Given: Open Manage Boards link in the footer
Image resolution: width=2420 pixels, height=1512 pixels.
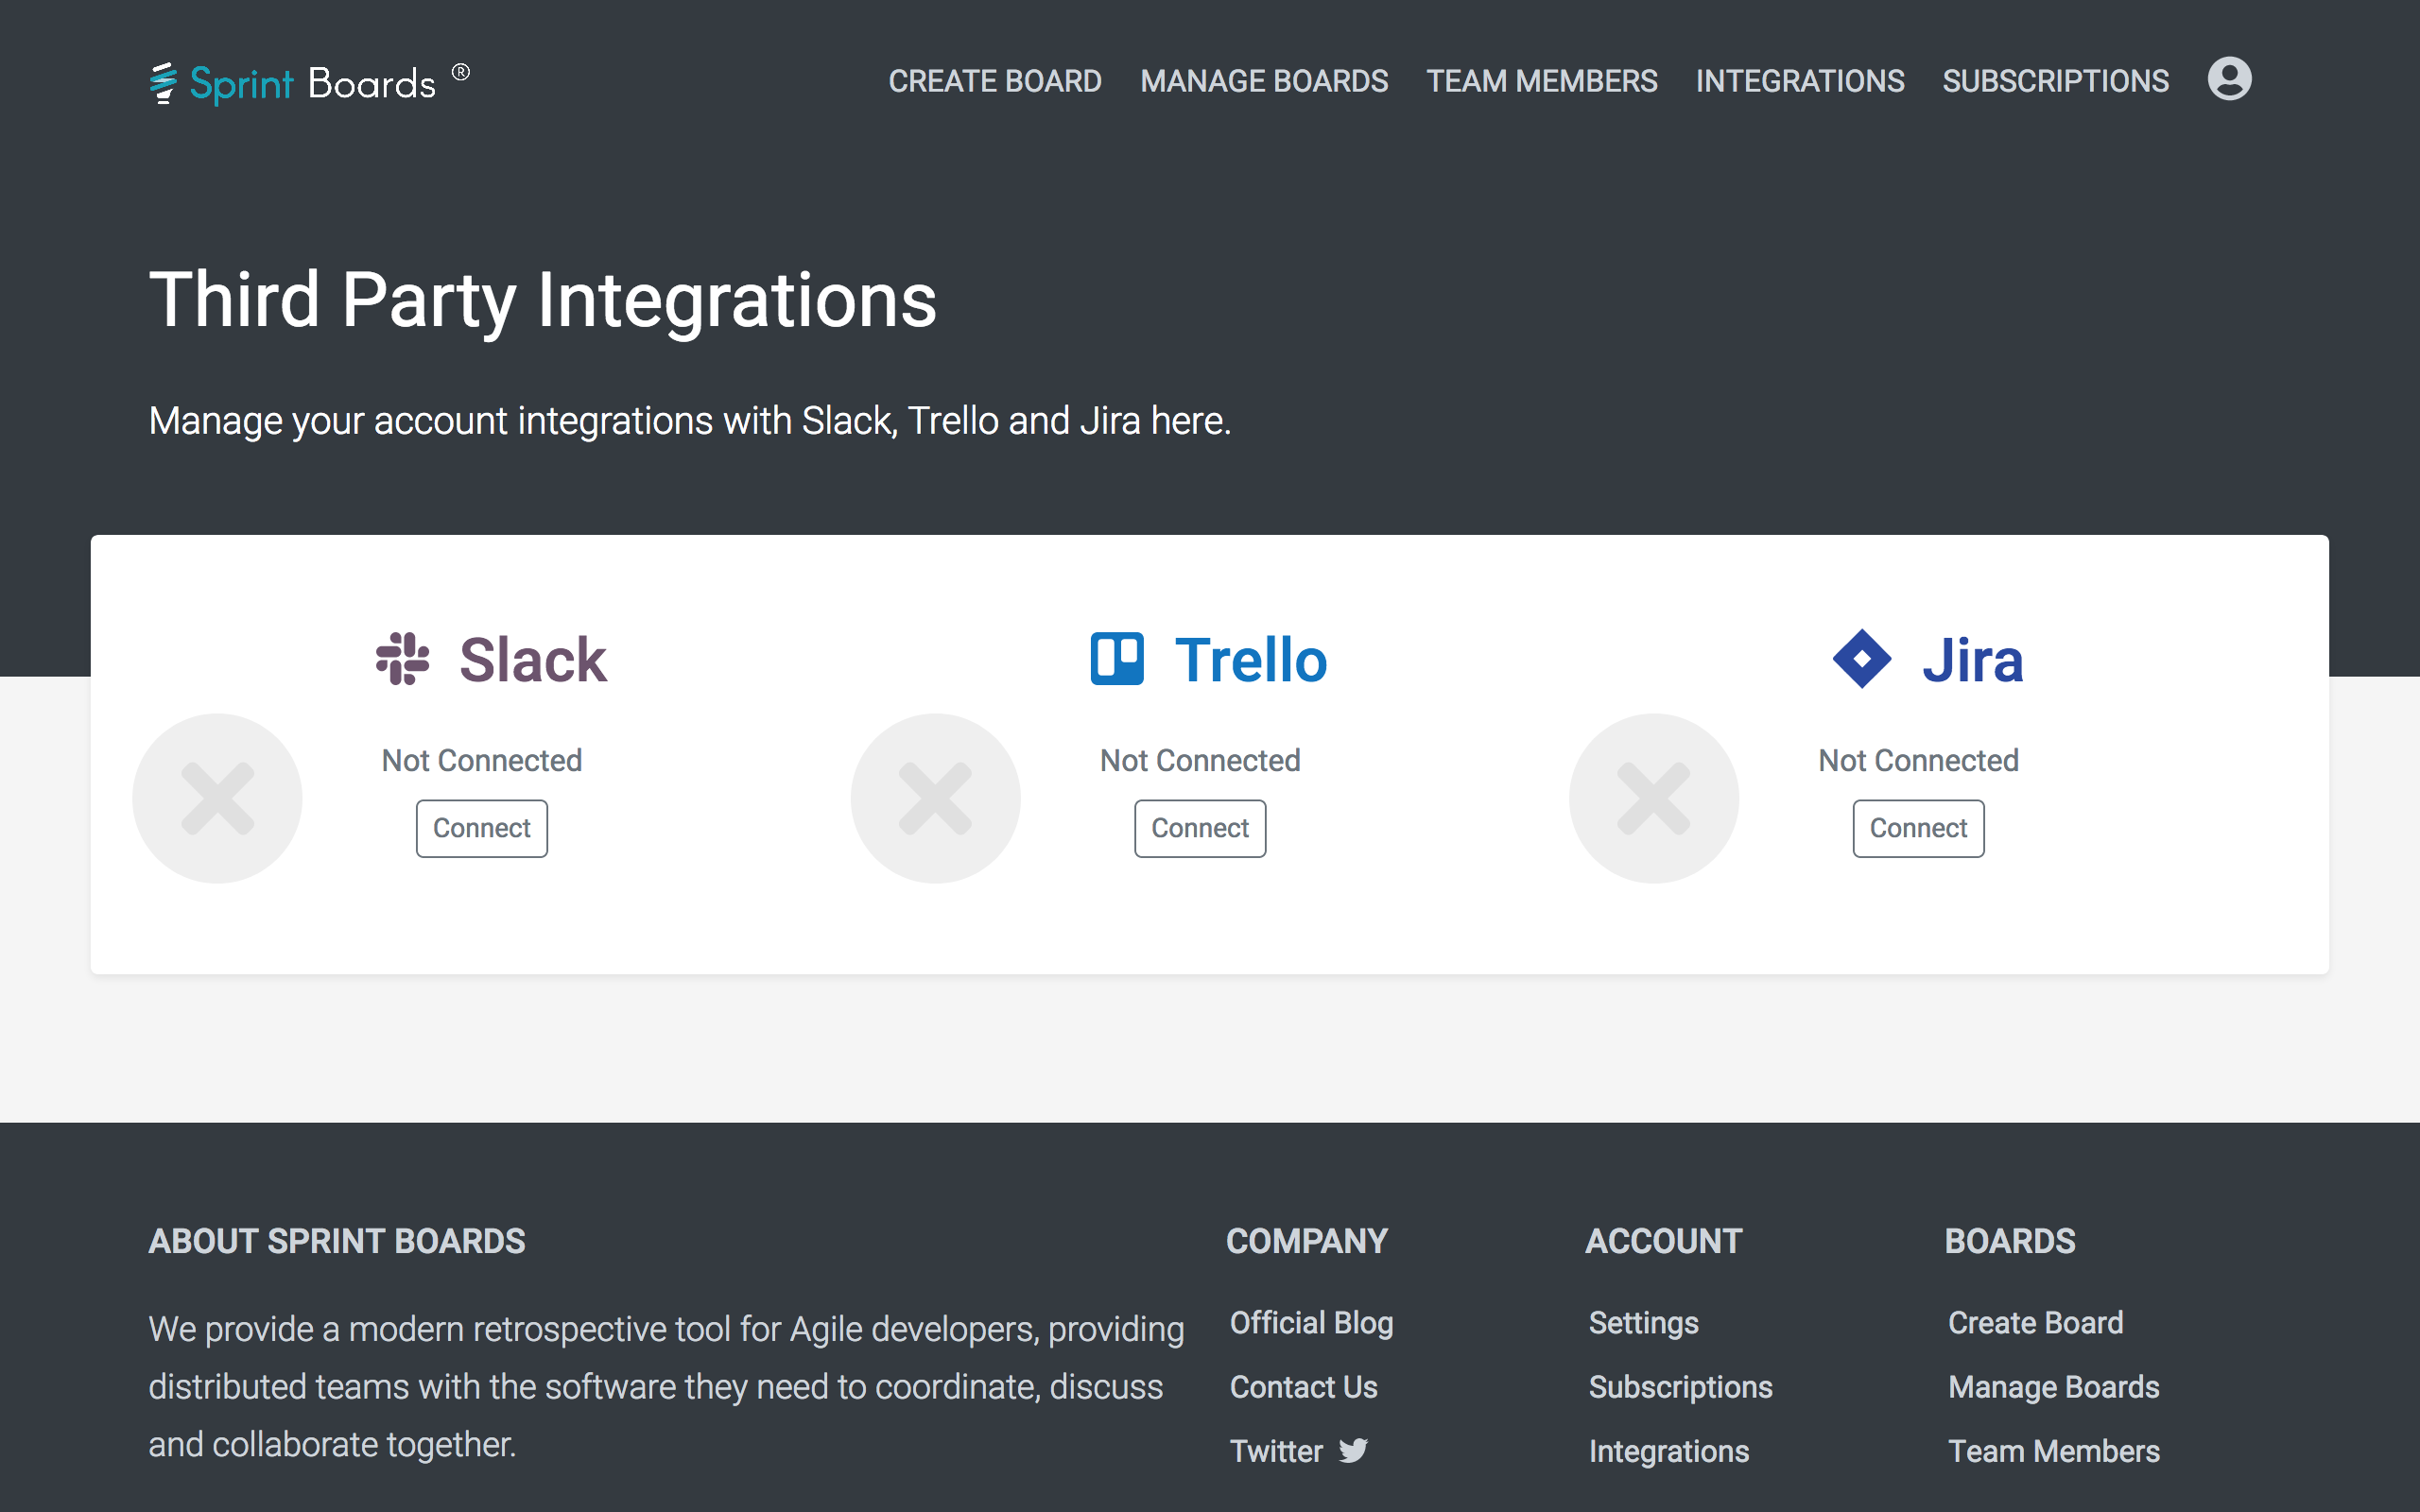Looking at the screenshot, I should click(x=2054, y=1387).
